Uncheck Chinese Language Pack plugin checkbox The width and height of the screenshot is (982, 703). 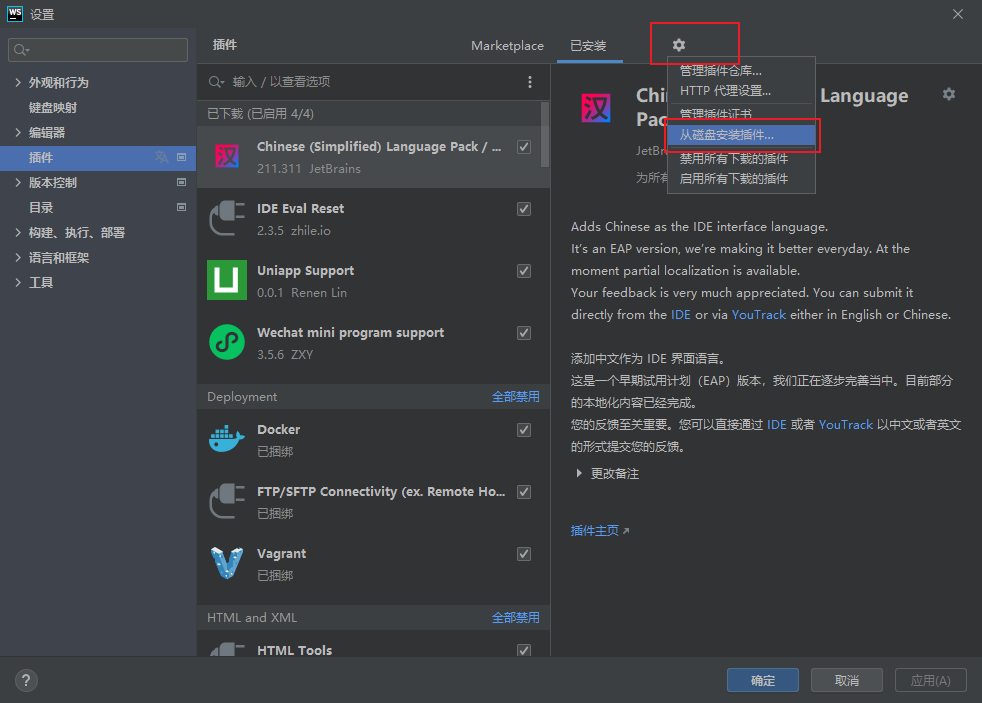click(524, 147)
